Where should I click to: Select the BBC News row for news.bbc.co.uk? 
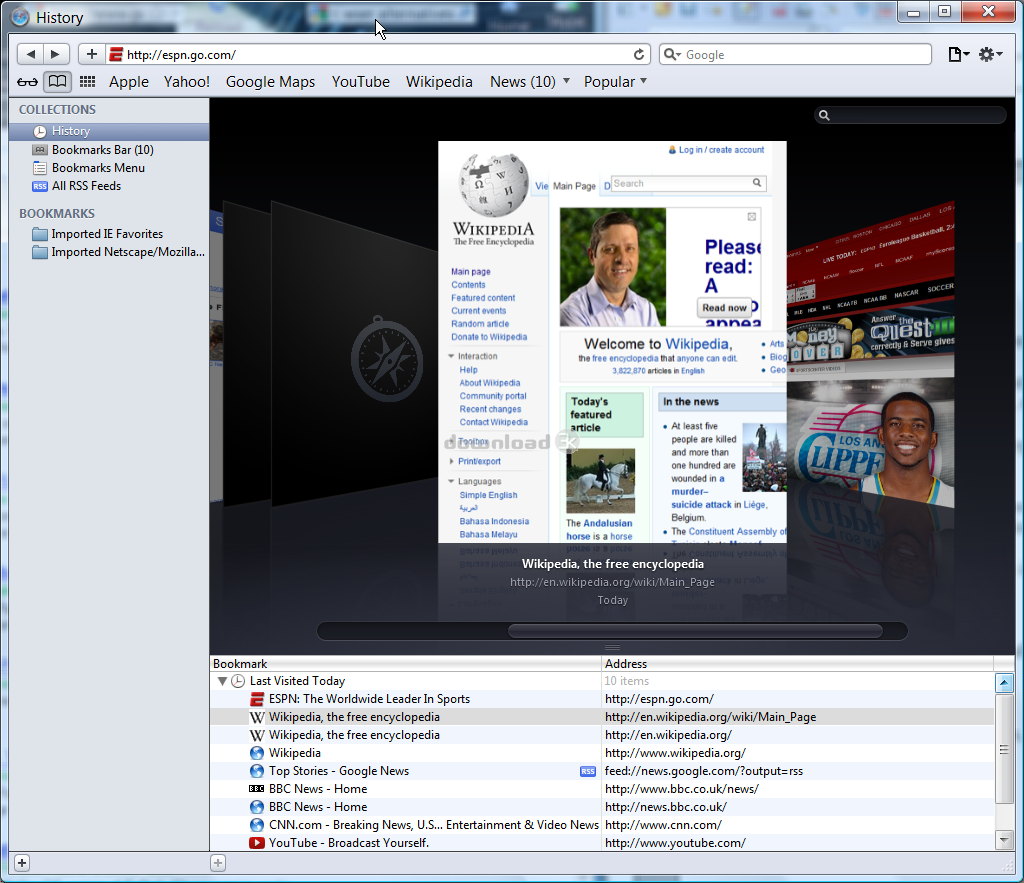click(601, 807)
